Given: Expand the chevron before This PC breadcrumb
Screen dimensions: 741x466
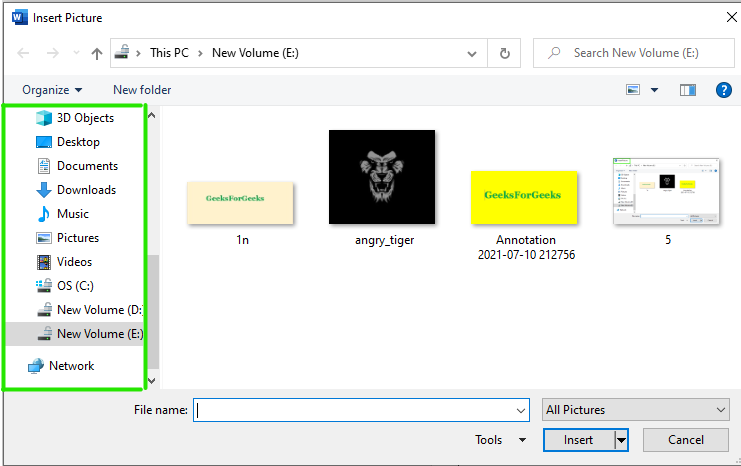Looking at the screenshot, I should [138, 53].
